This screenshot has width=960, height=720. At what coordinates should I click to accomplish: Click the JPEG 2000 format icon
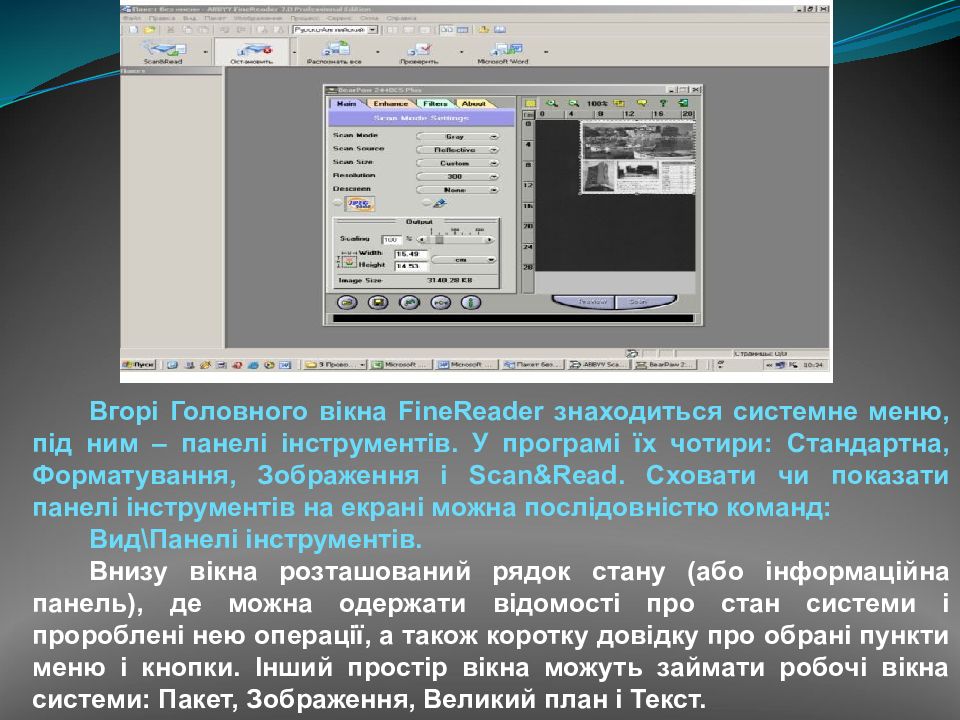click(359, 203)
